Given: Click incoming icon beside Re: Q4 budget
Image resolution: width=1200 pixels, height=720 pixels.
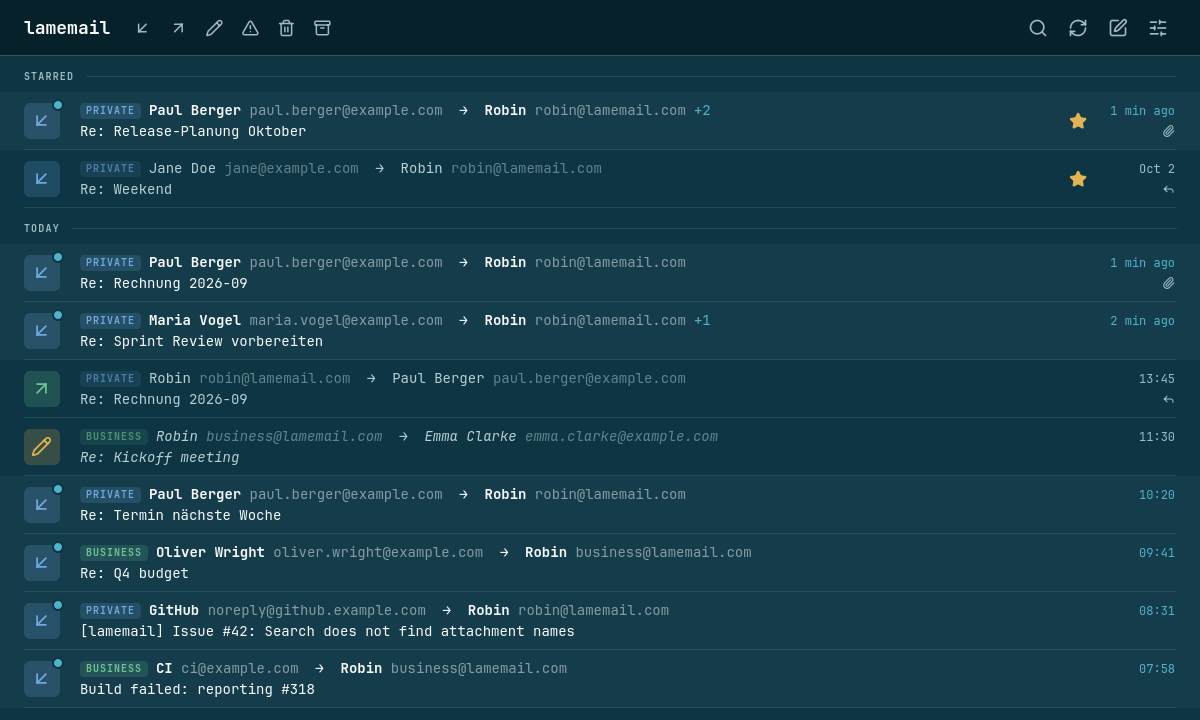Looking at the screenshot, I should click(x=42, y=563).
